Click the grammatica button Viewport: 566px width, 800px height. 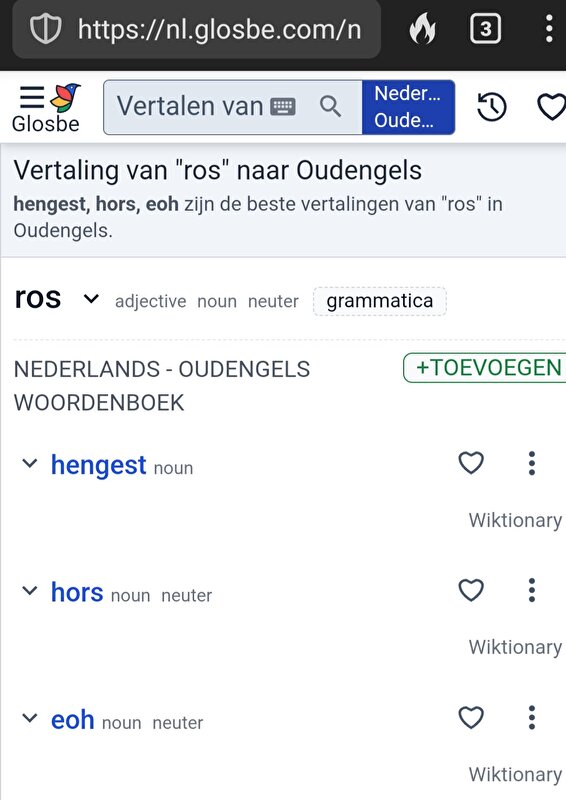[380, 301]
